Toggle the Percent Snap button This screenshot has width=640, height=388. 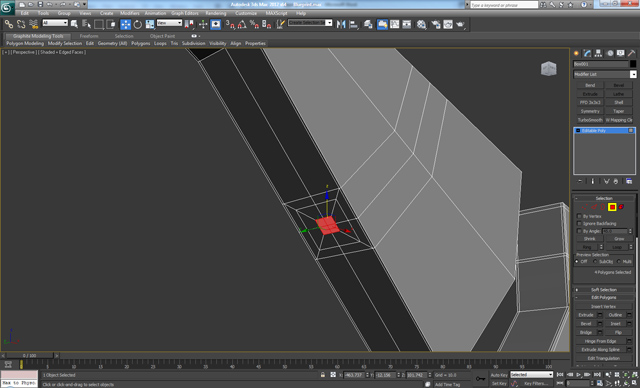254,24
